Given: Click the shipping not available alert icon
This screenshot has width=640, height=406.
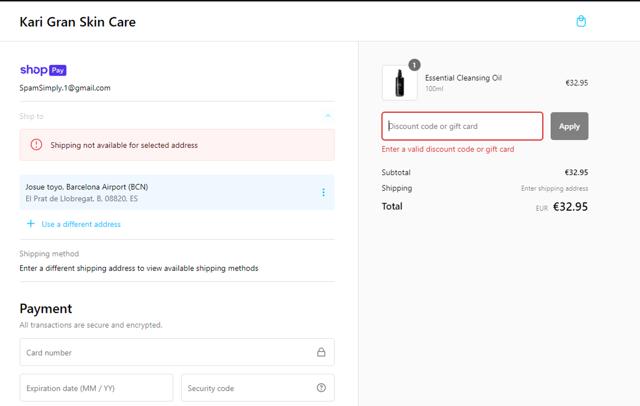Looking at the screenshot, I should point(36,144).
